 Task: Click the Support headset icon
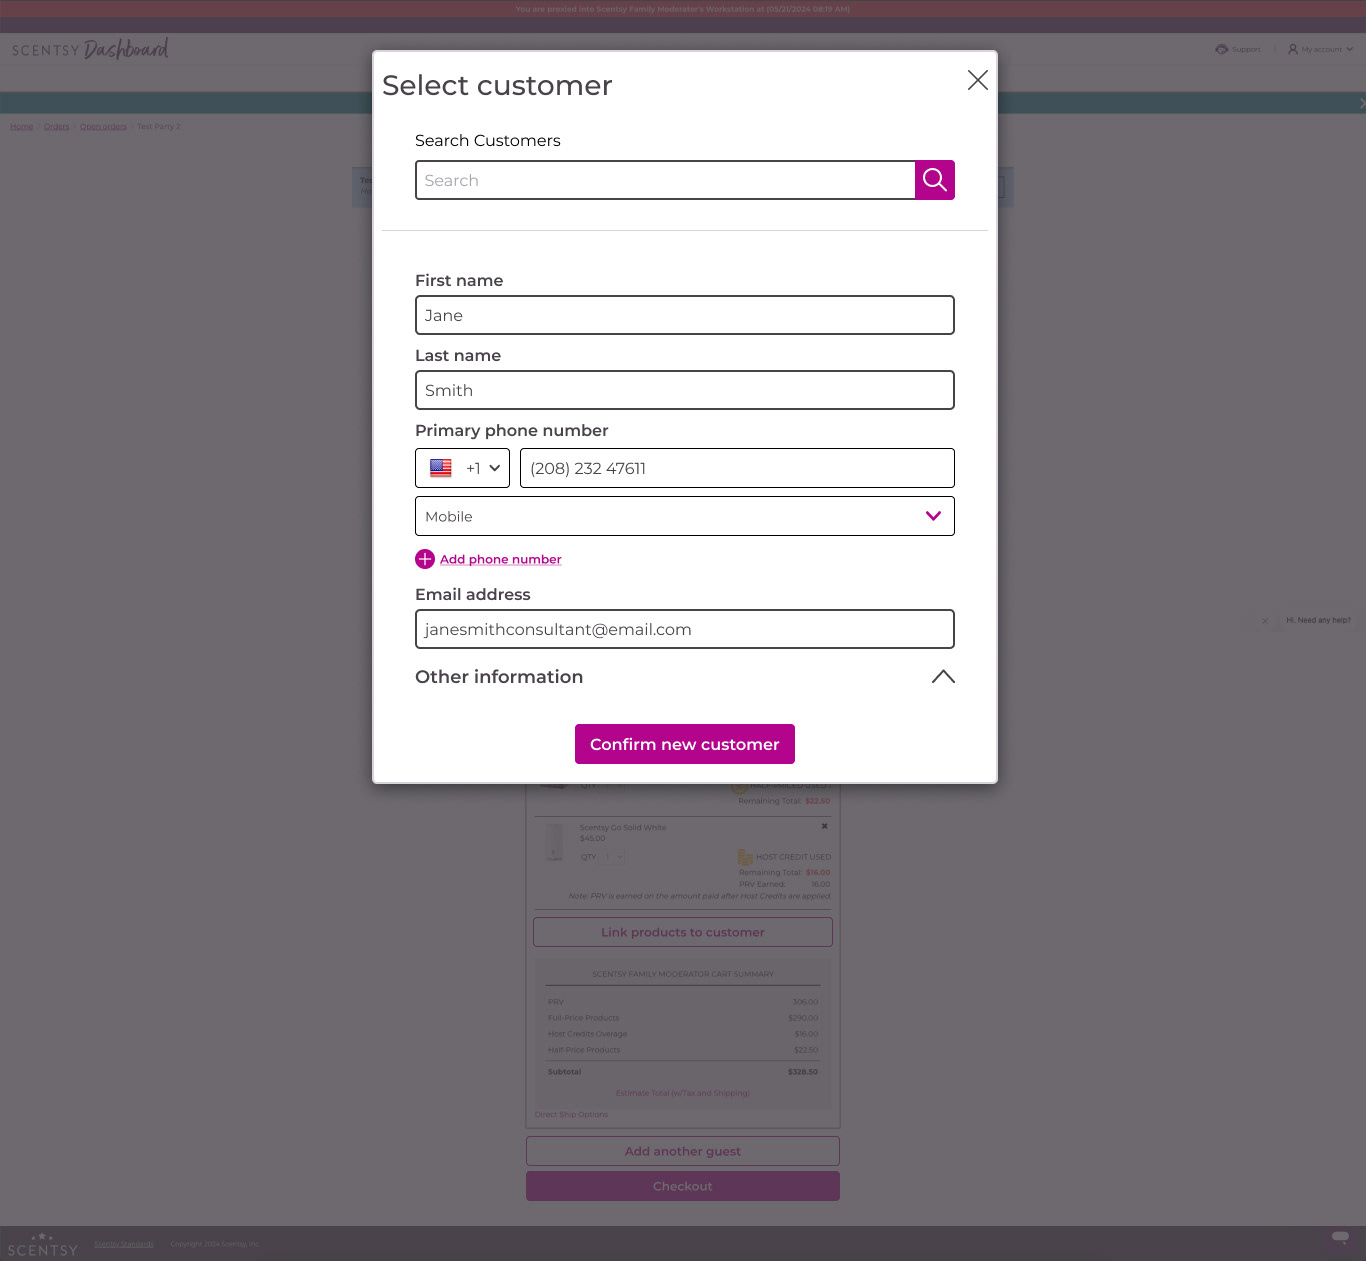[1221, 49]
